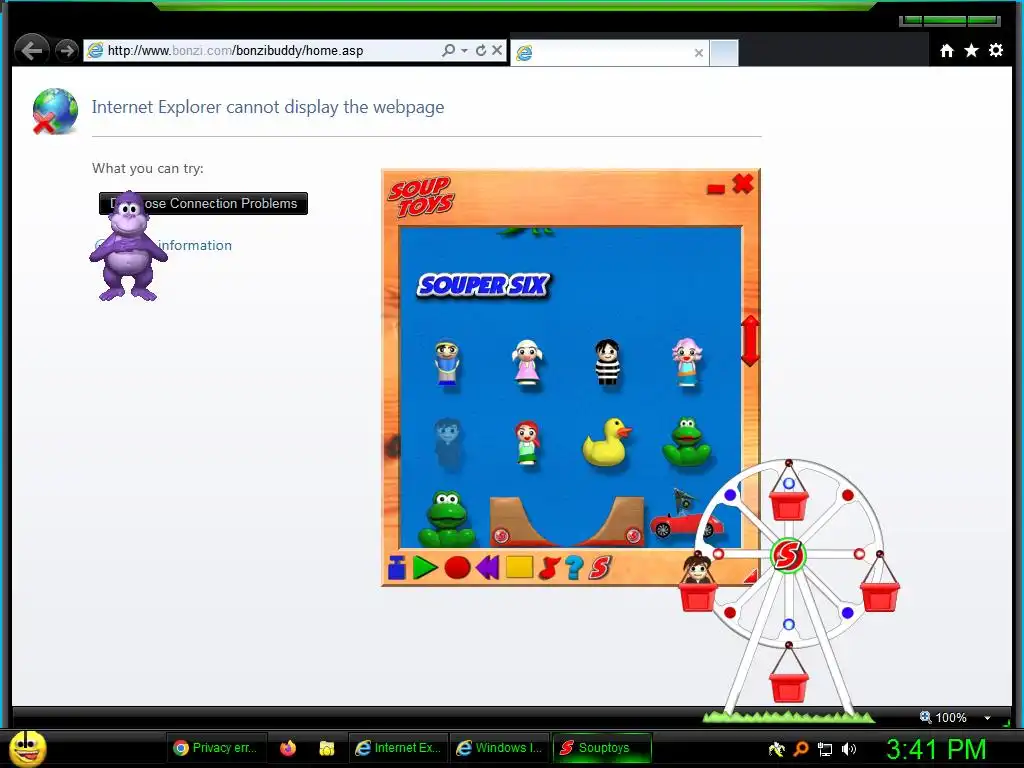
Task: Click the purple rewind arrows in Soup Toys
Action: [x=488, y=568]
